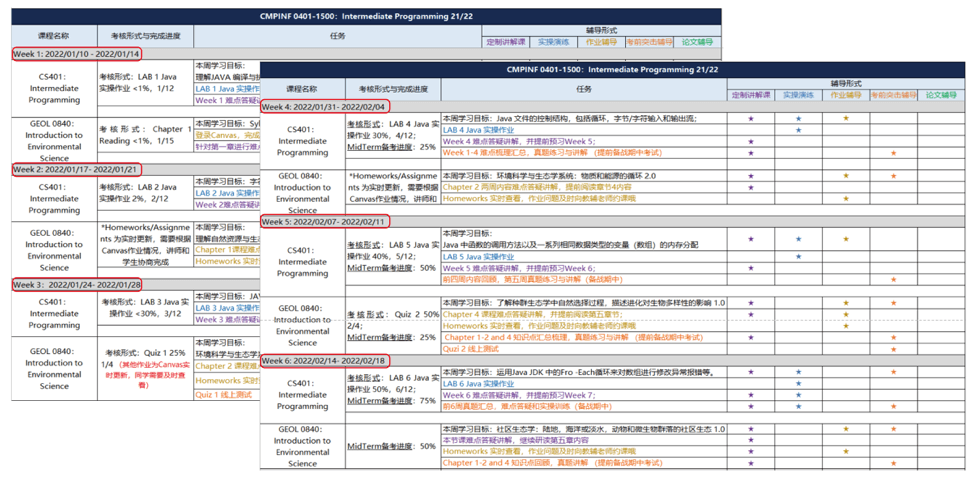Click the purple star in Chapter 2 两周内容难点答疑讲解 row
976x483 pixels.
pyautogui.click(x=751, y=187)
